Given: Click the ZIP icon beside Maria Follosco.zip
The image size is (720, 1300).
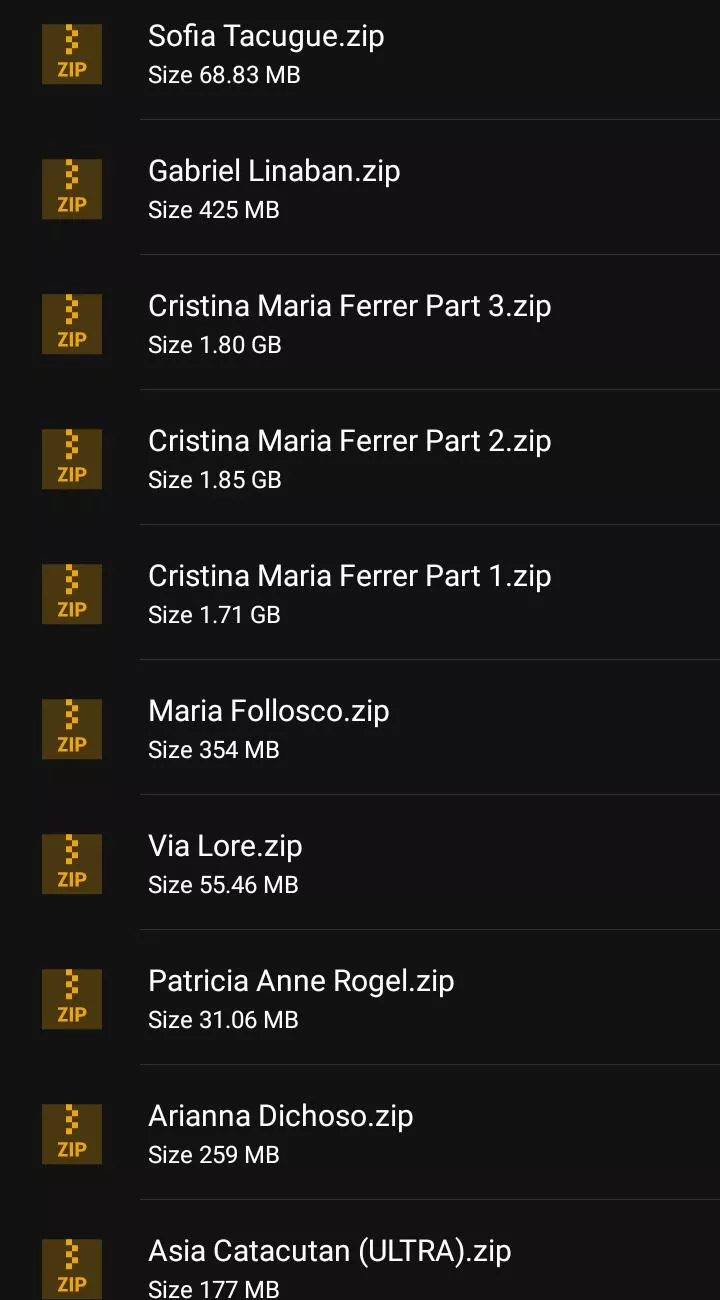Looking at the screenshot, I should 71,729.
